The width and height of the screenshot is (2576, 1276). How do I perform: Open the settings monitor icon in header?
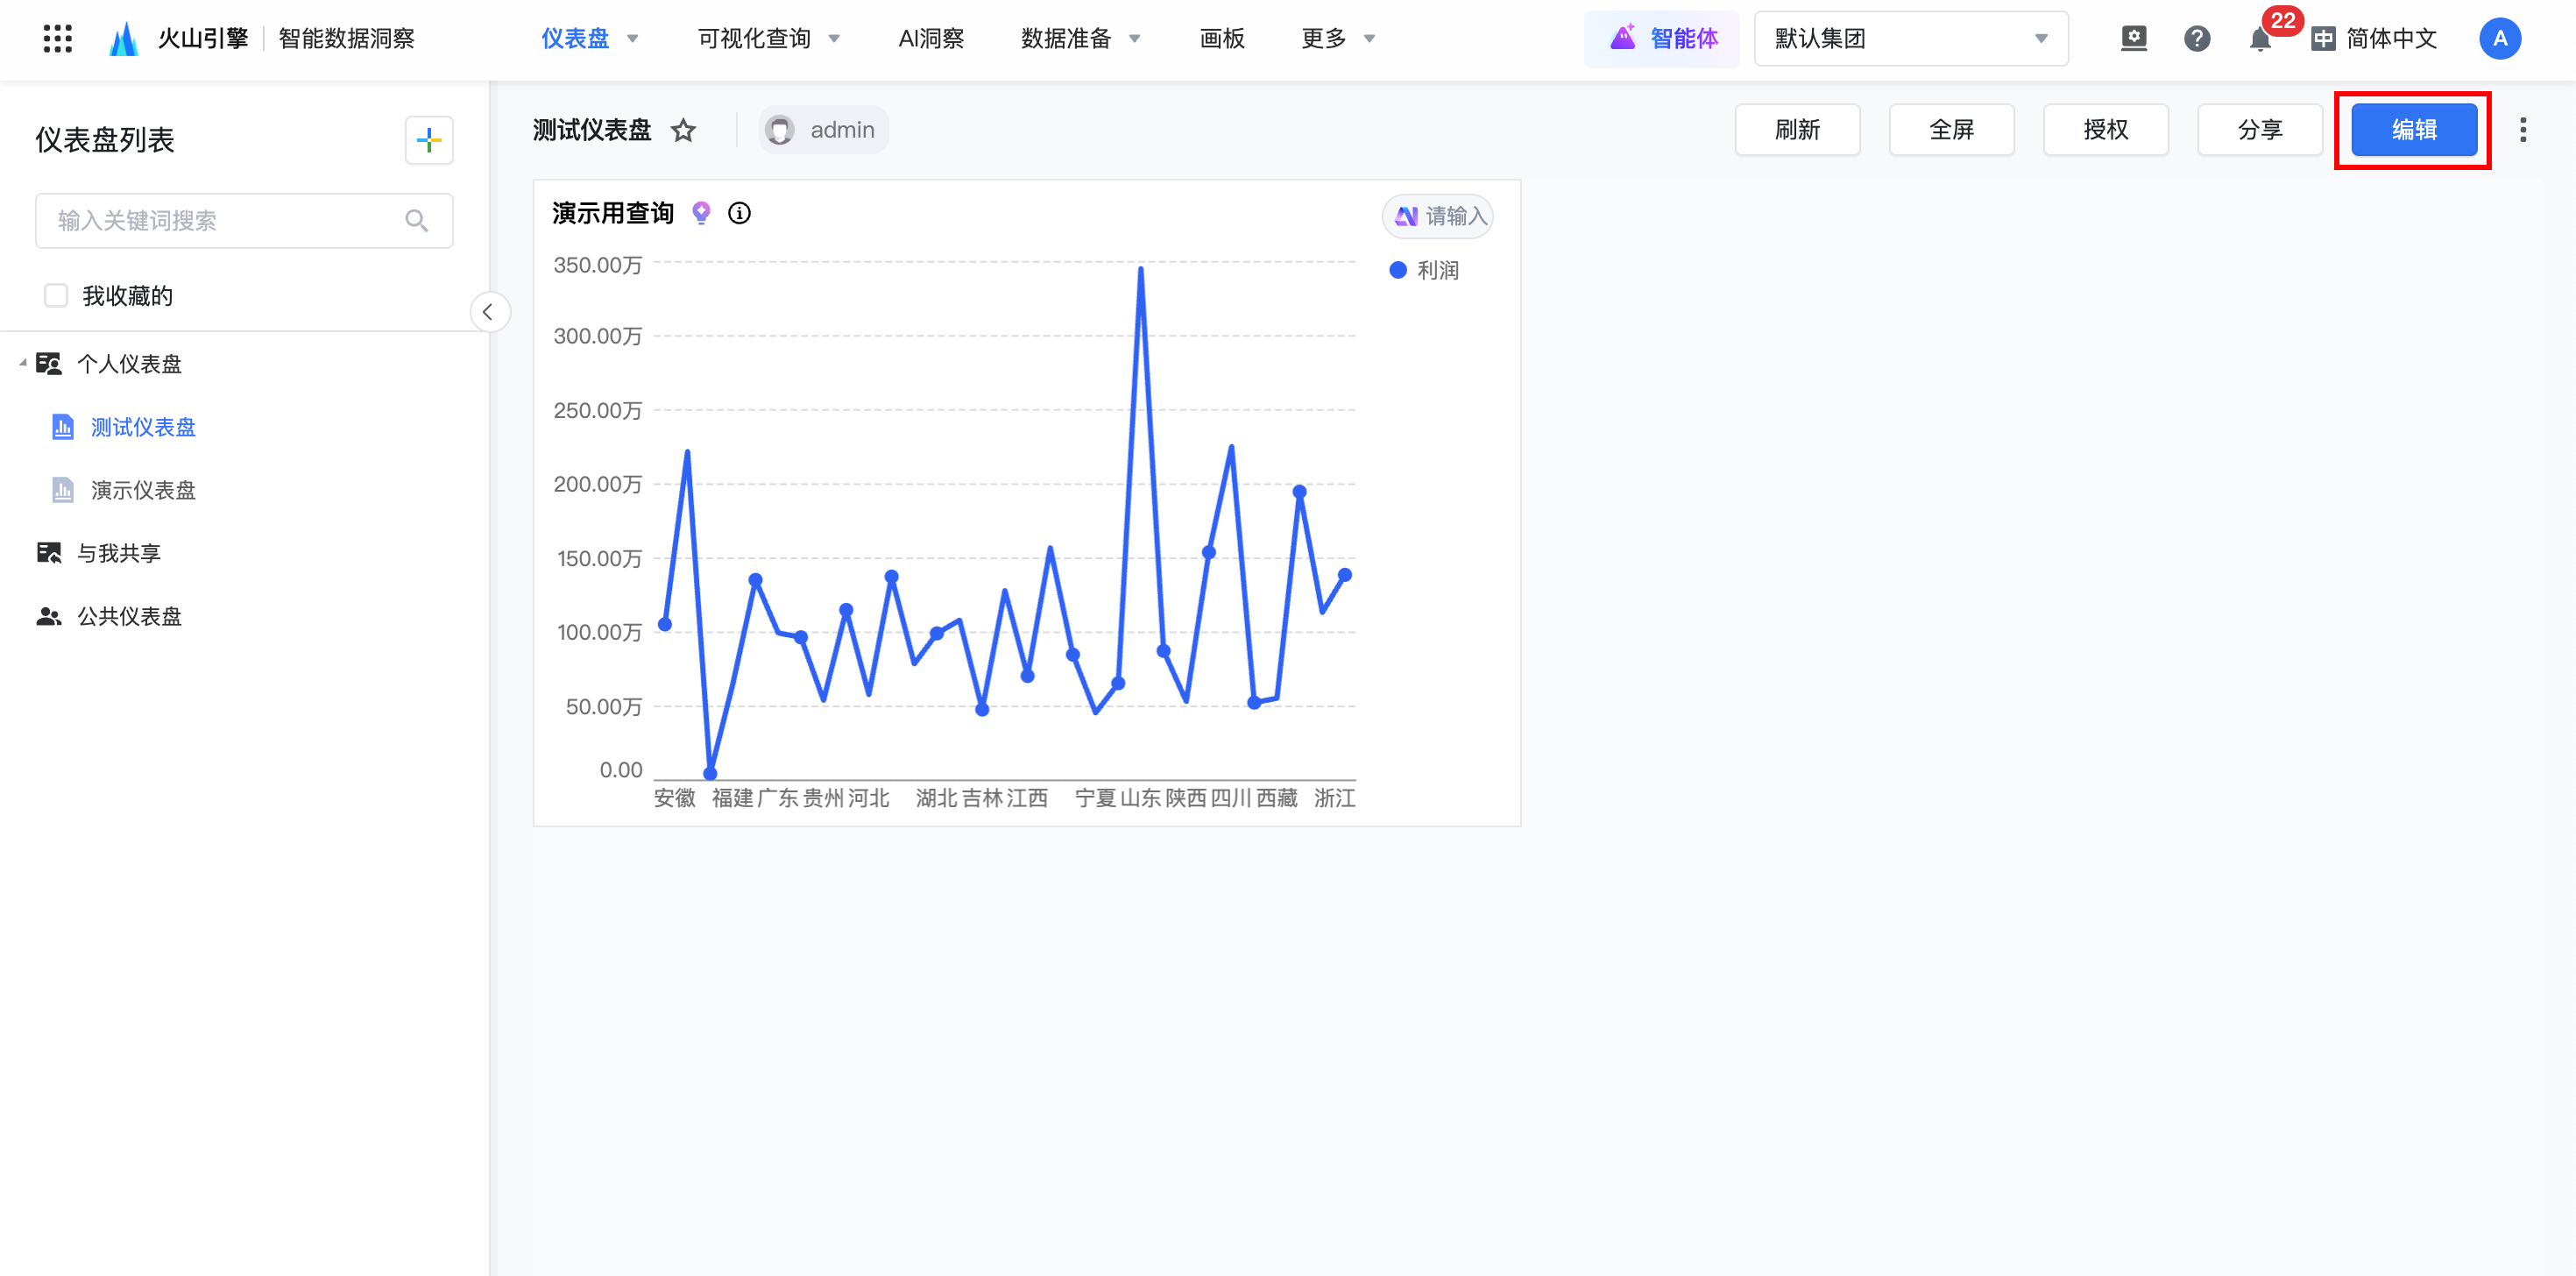(2133, 39)
